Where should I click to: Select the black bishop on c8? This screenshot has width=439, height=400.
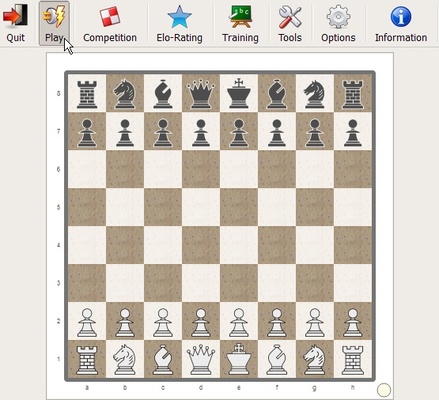(163, 93)
